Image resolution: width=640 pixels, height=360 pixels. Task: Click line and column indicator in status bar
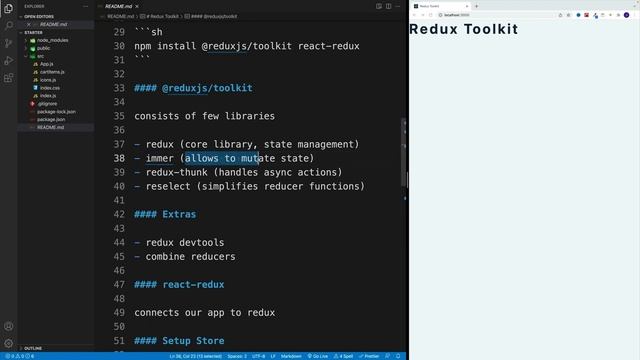click(196, 356)
